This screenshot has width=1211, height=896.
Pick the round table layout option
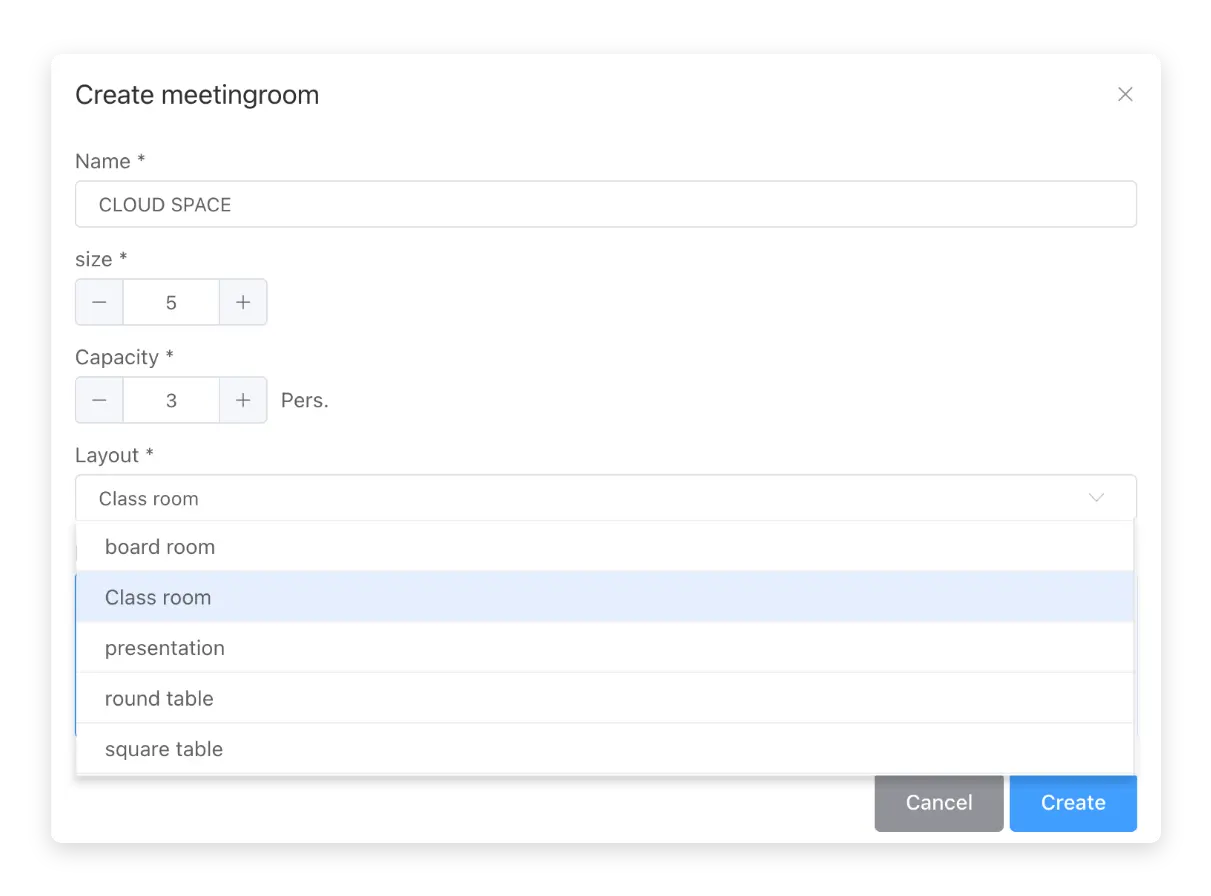[x=605, y=698]
